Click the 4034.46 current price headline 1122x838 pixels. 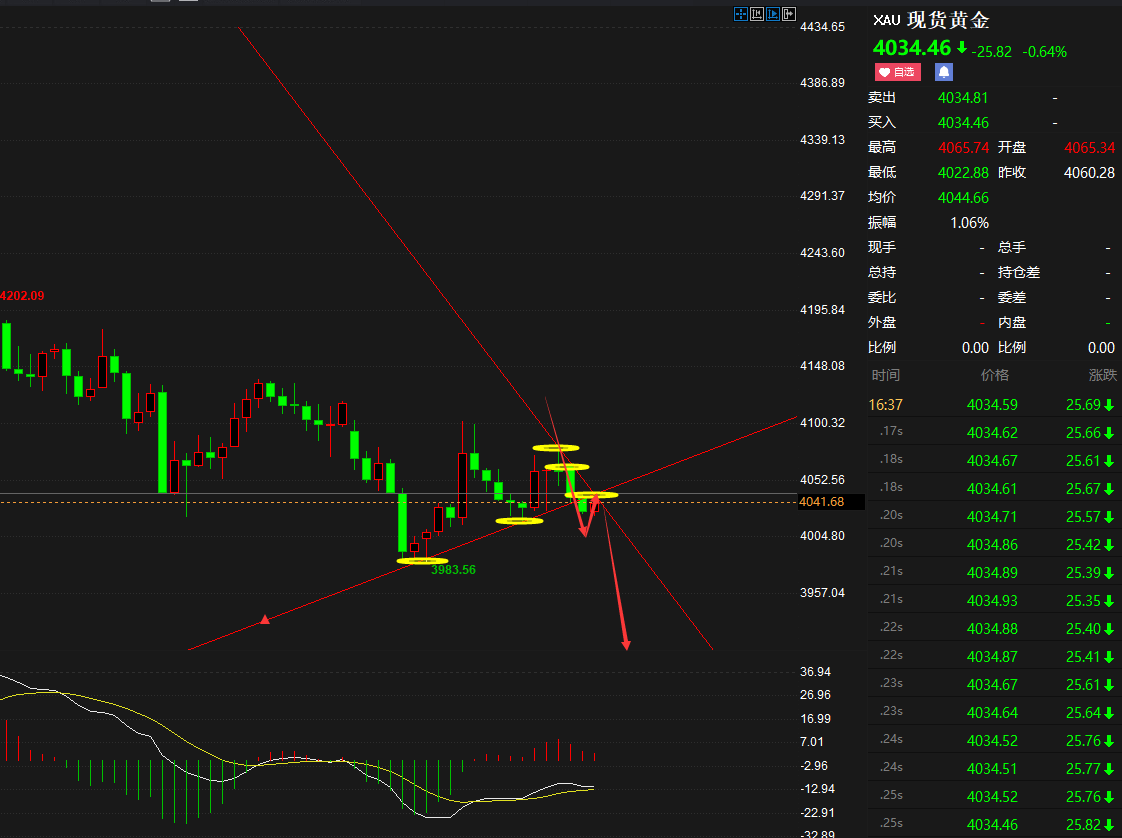click(x=912, y=48)
